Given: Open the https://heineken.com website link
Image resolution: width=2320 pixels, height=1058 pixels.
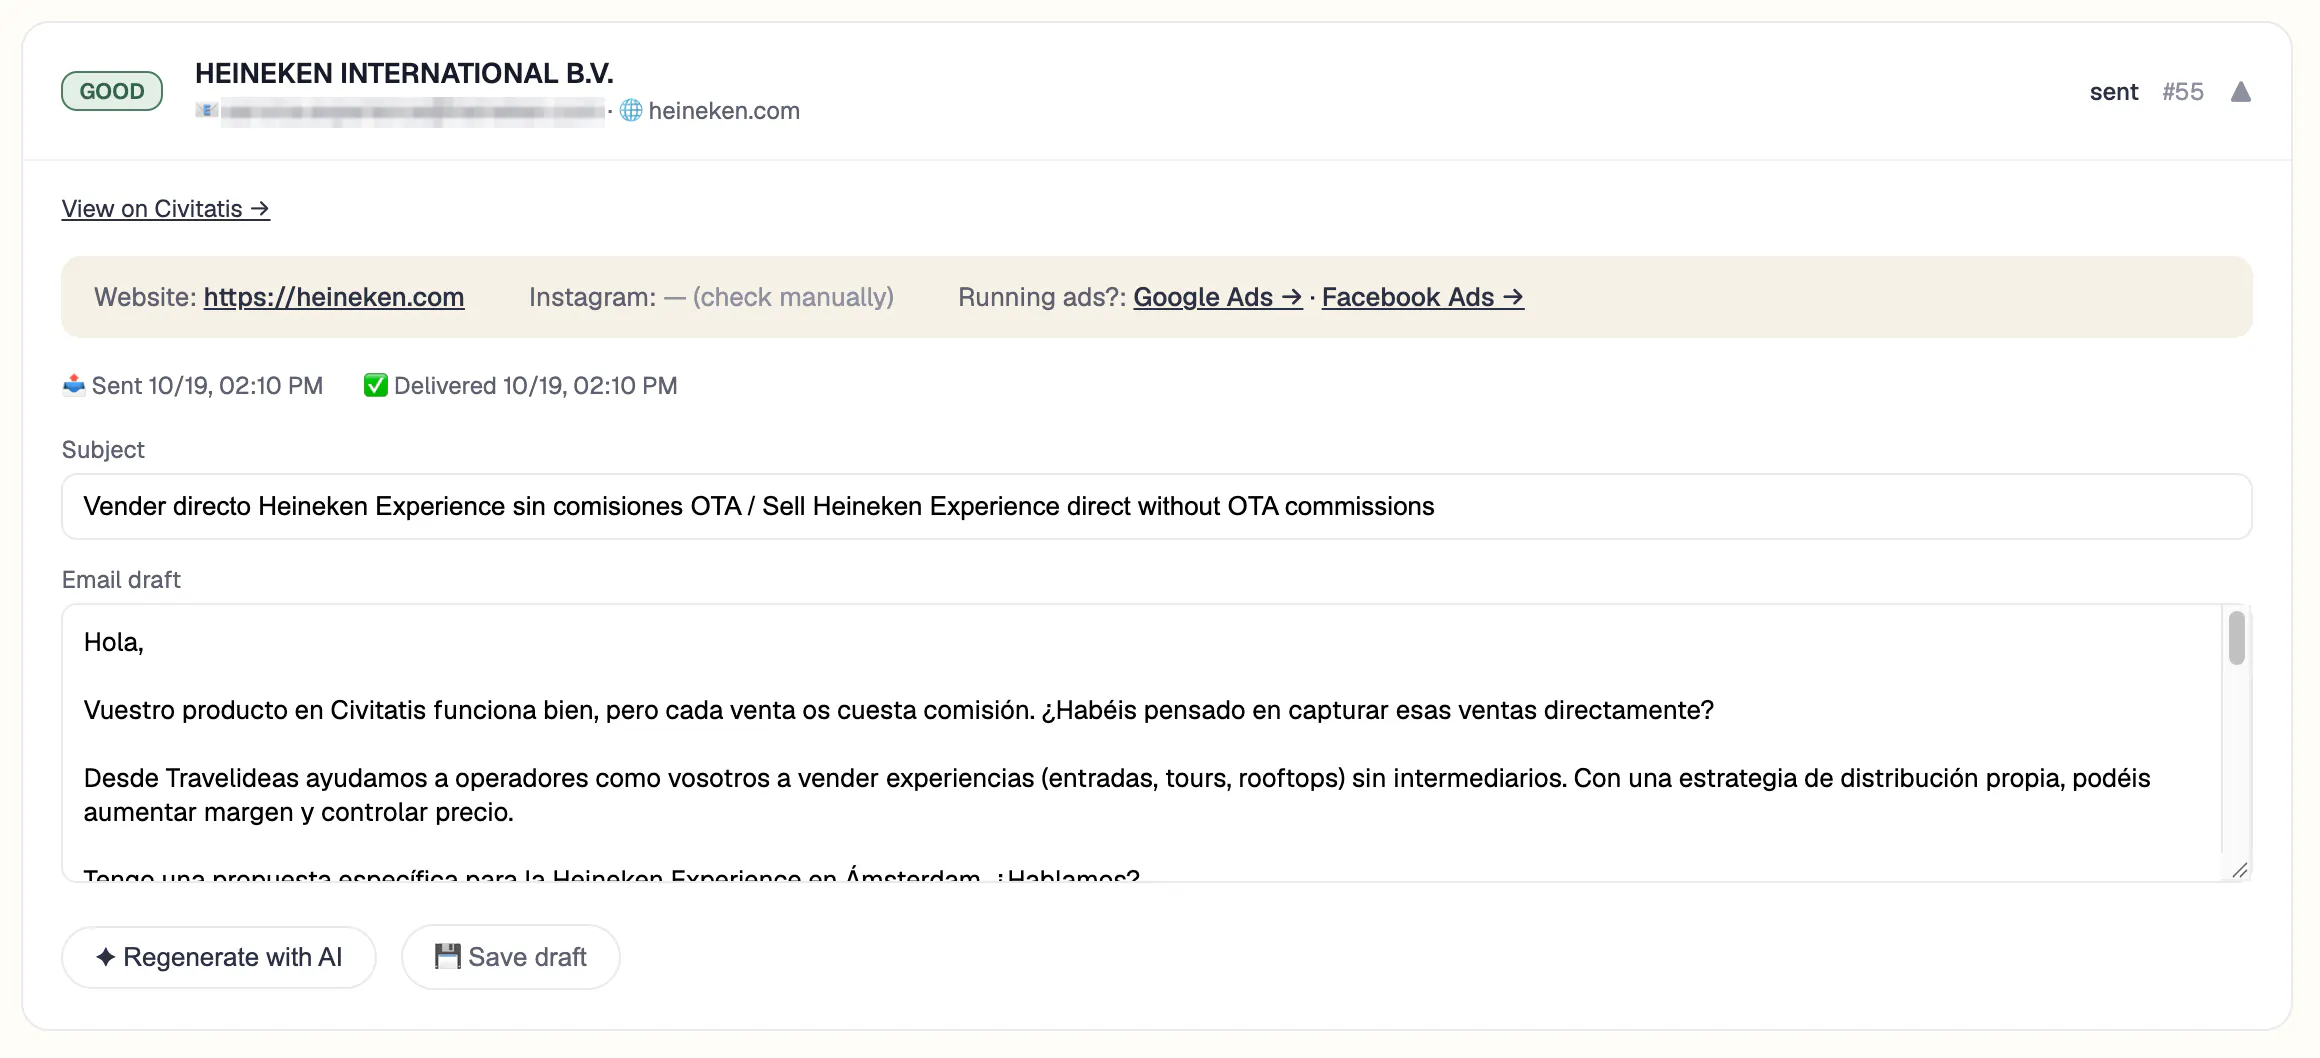Looking at the screenshot, I should 334,297.
